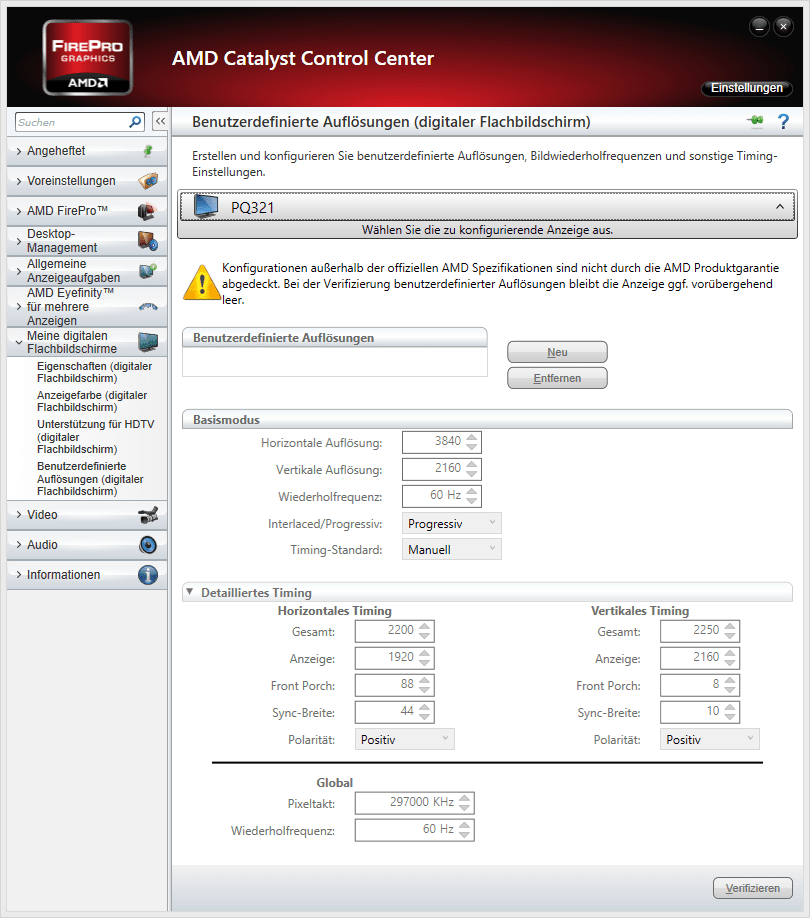Click the horizontal Front Porch stepper at 88
This screenshot has height=918, width=810.
(x=425, y=685)
